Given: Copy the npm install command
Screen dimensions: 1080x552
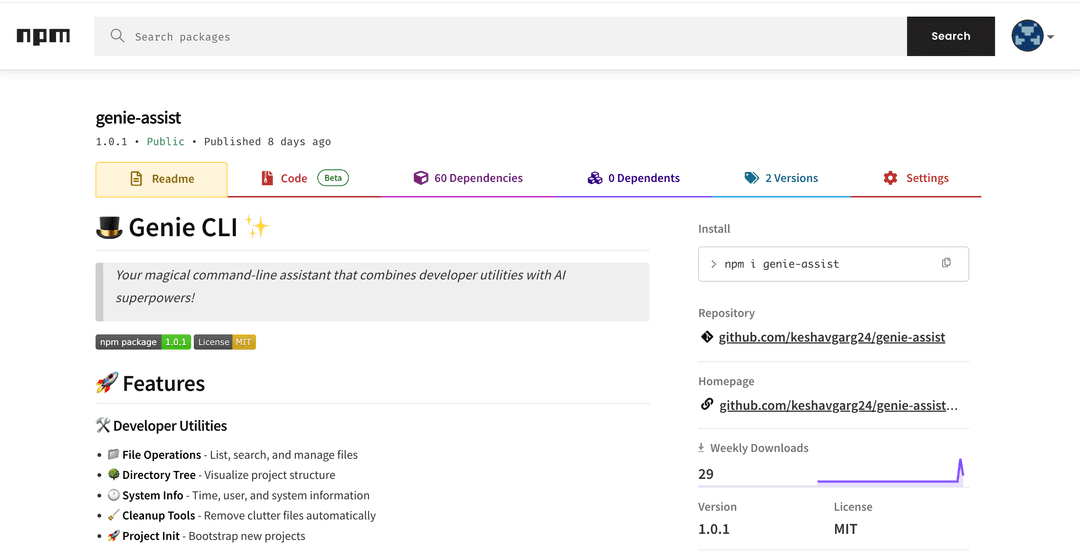Looking at the screenshot, I should coord(946,263).
